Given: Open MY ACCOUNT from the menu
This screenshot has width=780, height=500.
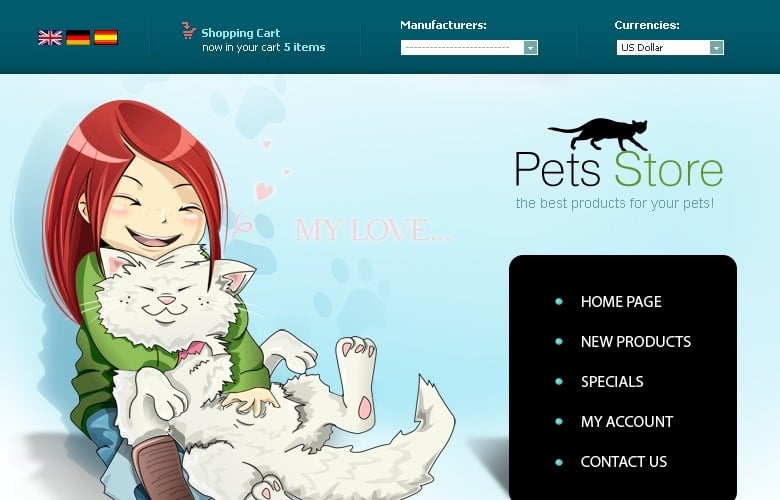Looking at the screenshot, I should [x=627, y=422].
